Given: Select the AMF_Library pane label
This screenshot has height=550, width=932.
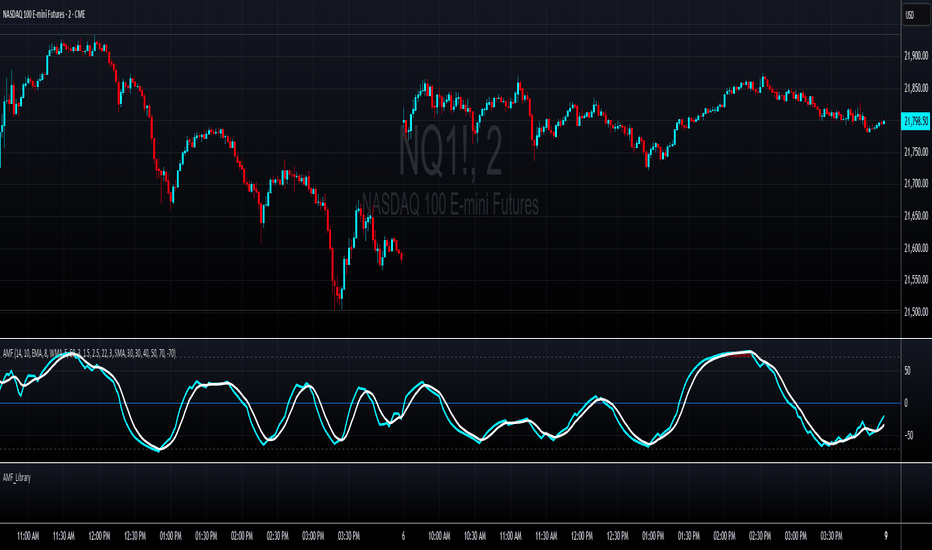Looking at the screenshot, I should point(17,477).
